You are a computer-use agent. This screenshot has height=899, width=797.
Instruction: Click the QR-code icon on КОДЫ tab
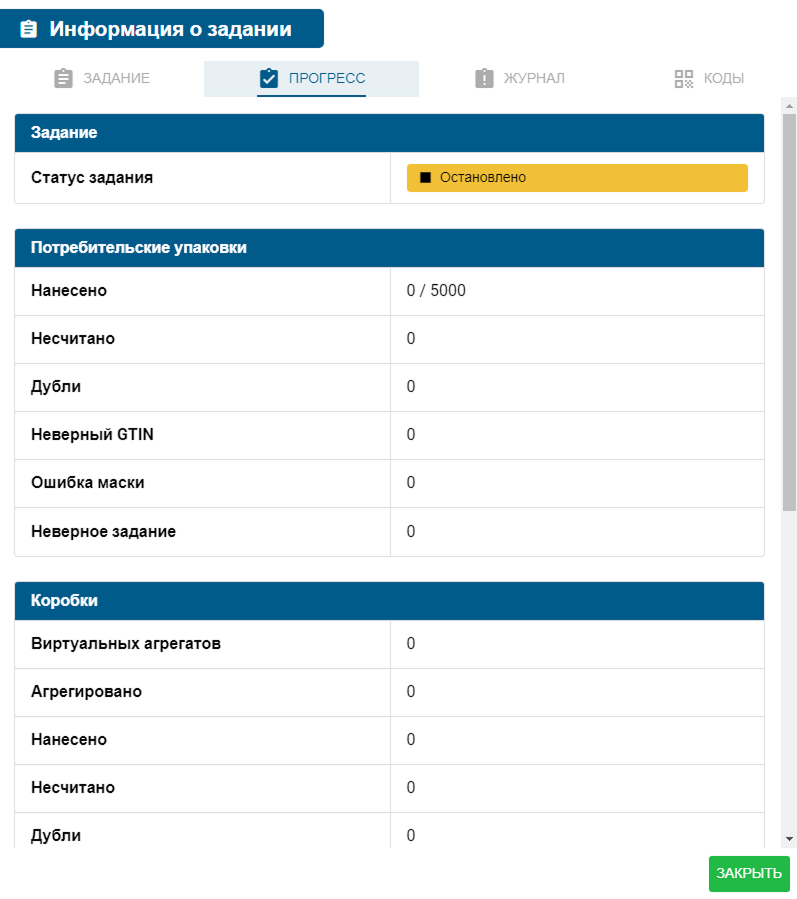[683, 78]
